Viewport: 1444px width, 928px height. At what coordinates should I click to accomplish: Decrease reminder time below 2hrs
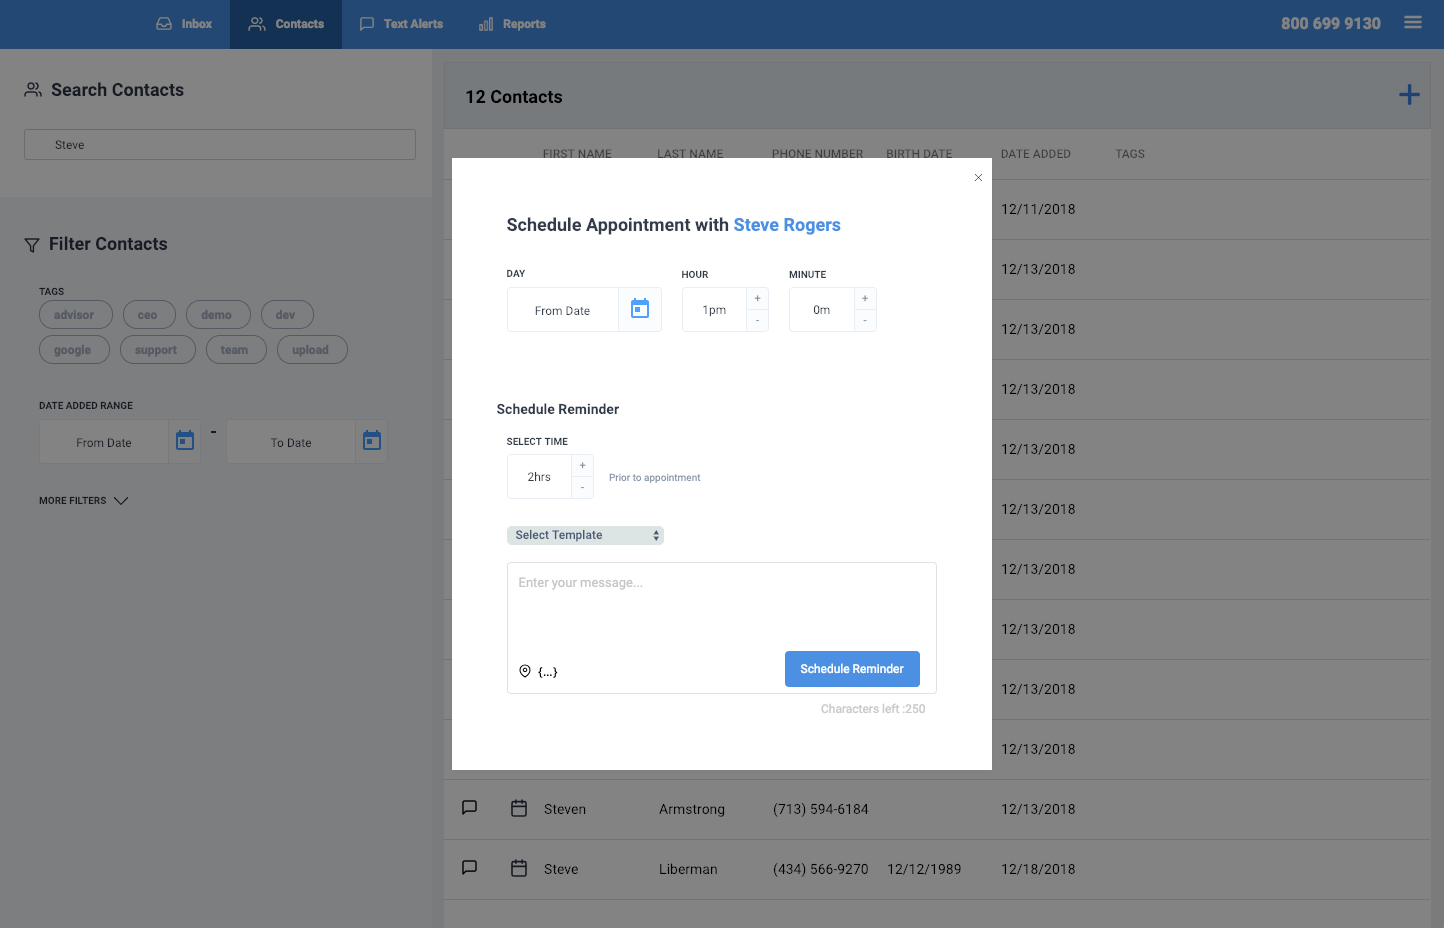582,488
